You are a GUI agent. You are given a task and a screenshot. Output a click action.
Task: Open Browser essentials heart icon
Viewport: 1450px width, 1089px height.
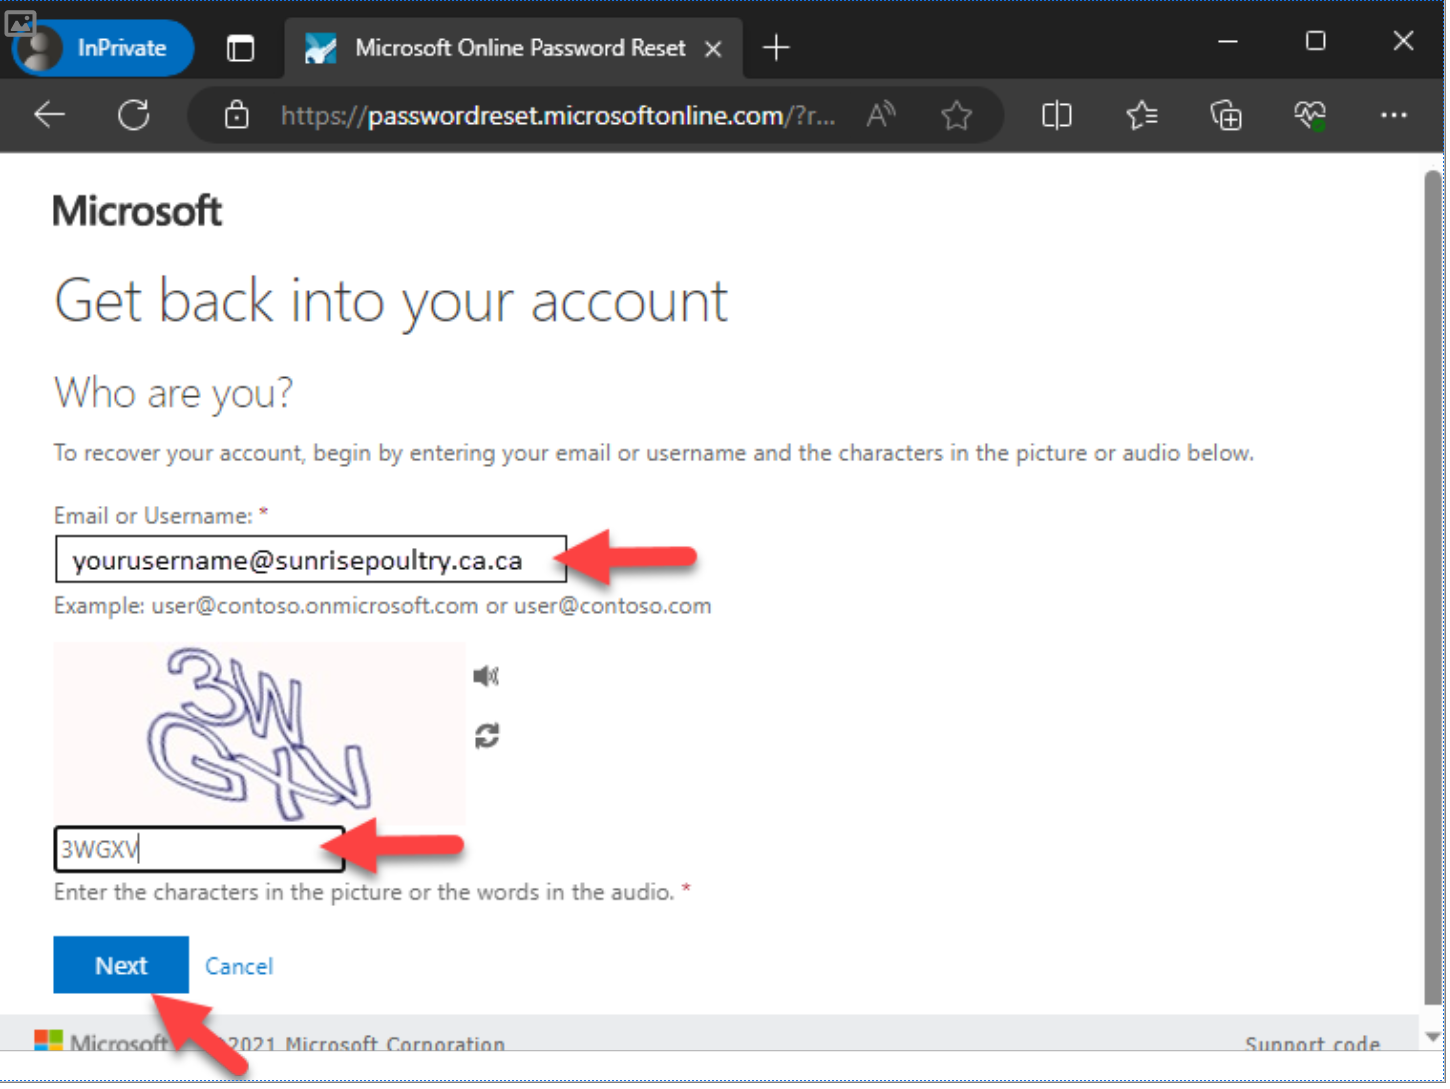[1310, 116]
